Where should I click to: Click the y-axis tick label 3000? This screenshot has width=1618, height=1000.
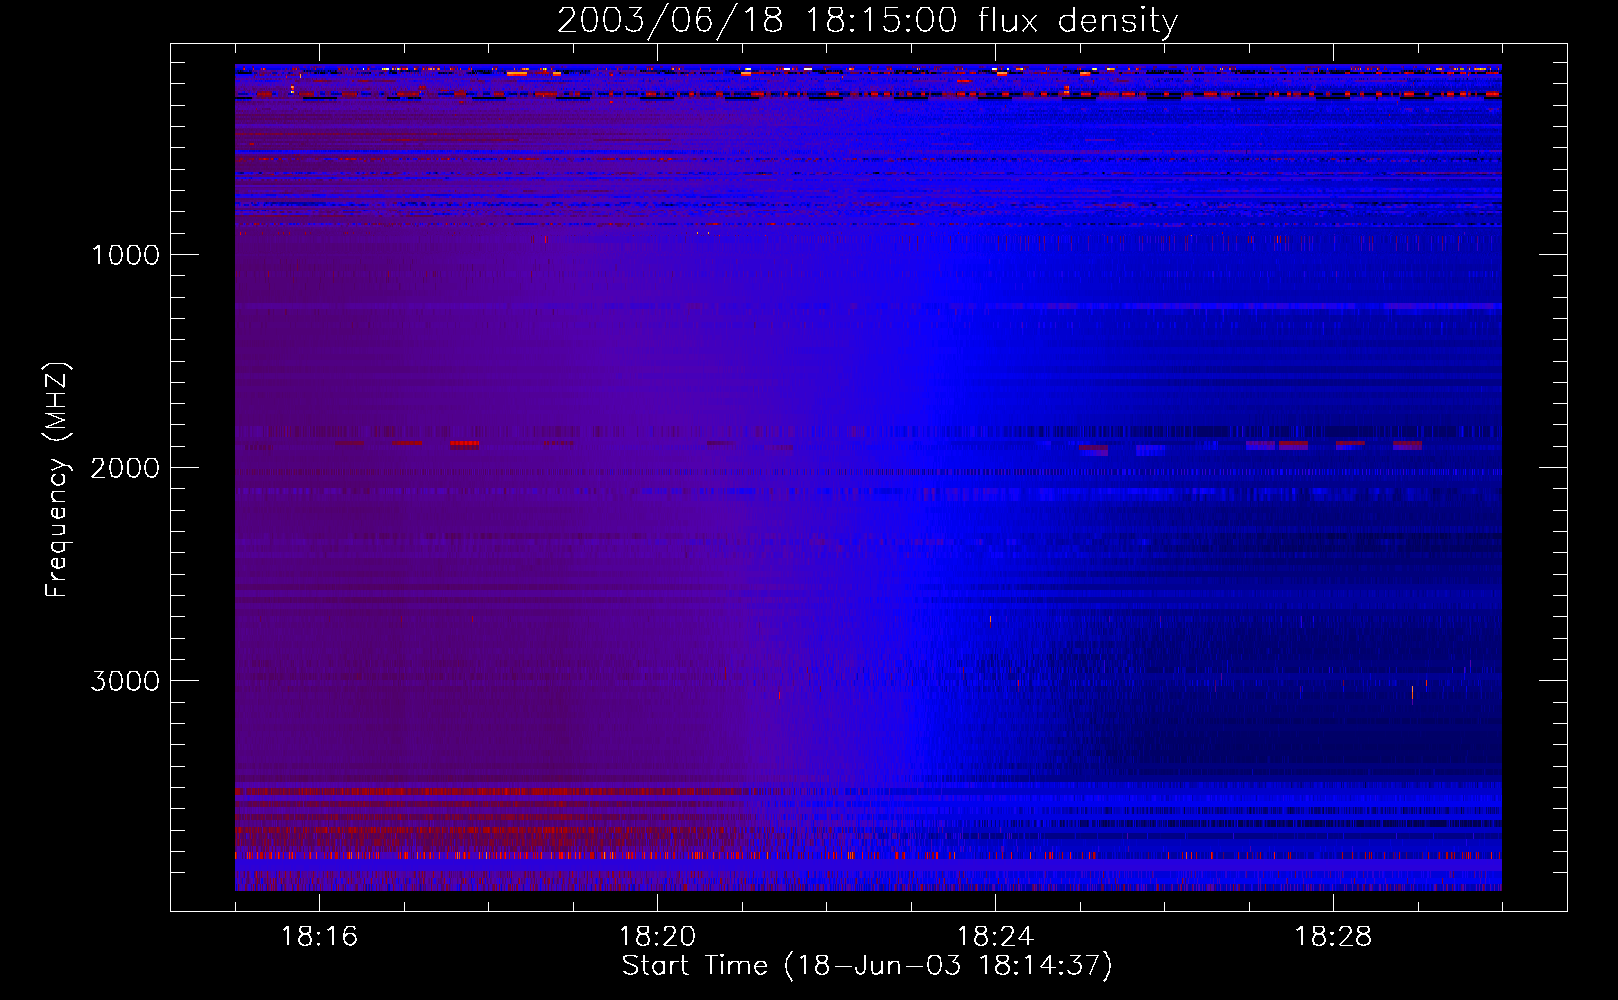[x=125, y=681]
